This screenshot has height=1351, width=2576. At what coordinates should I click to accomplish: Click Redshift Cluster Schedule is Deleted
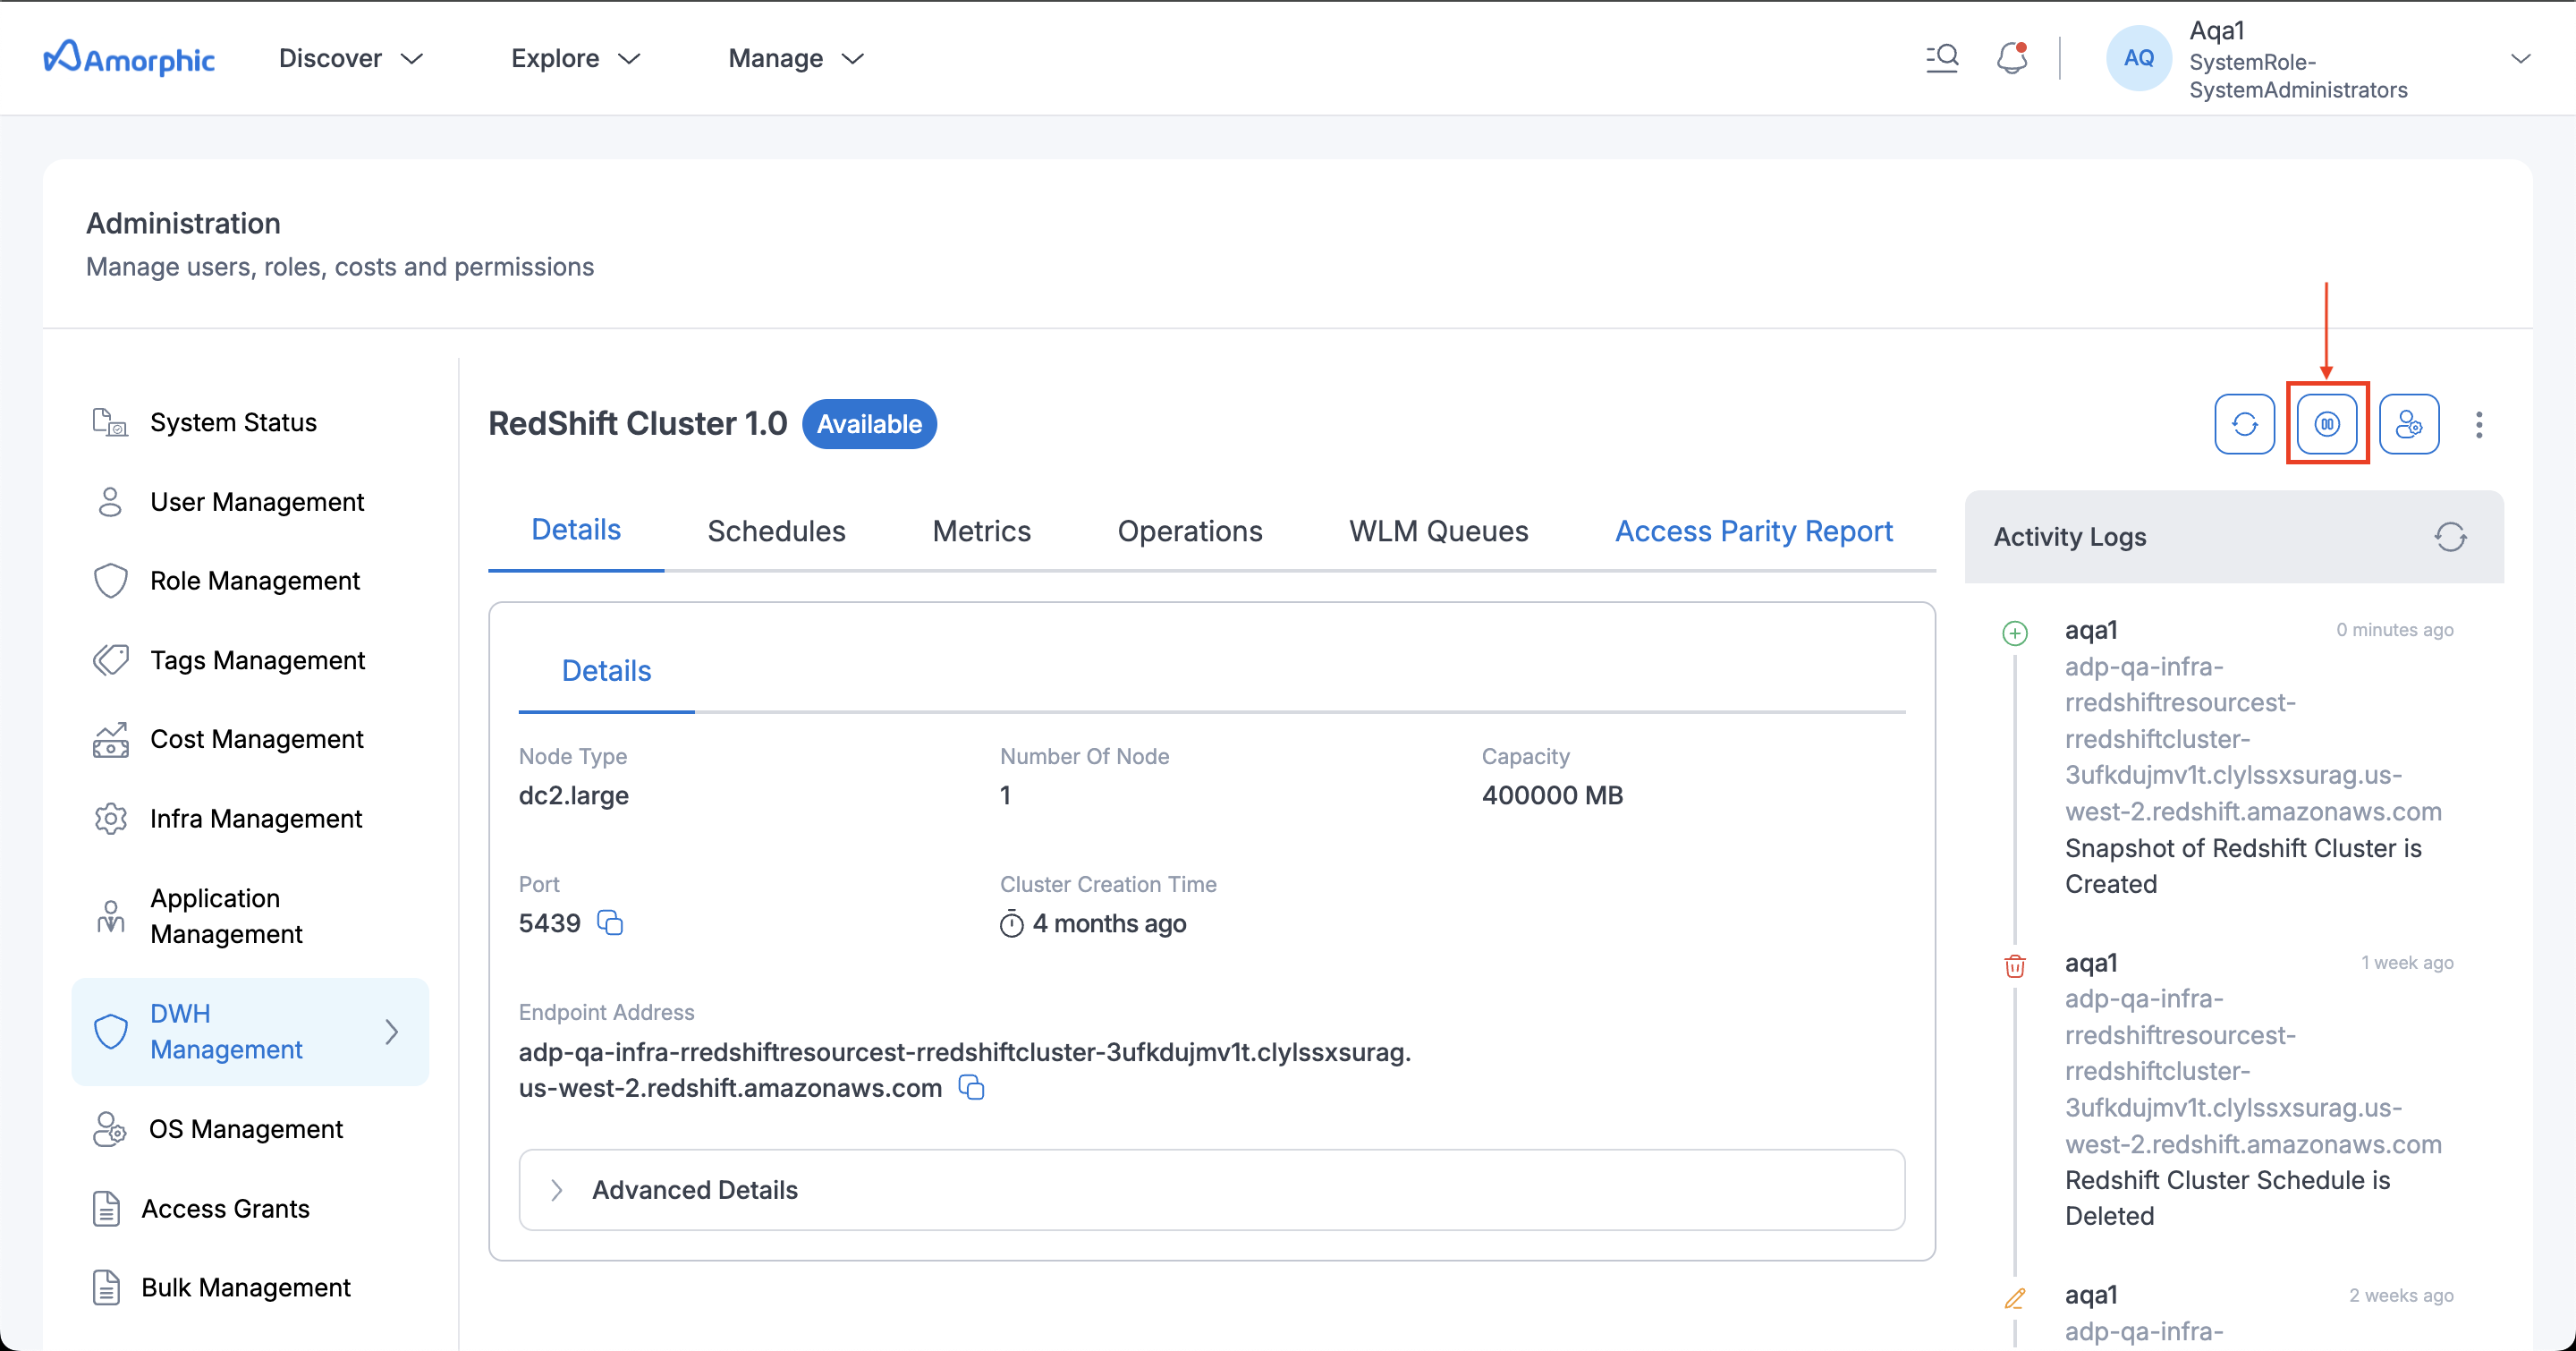tap(2228, 1197)
